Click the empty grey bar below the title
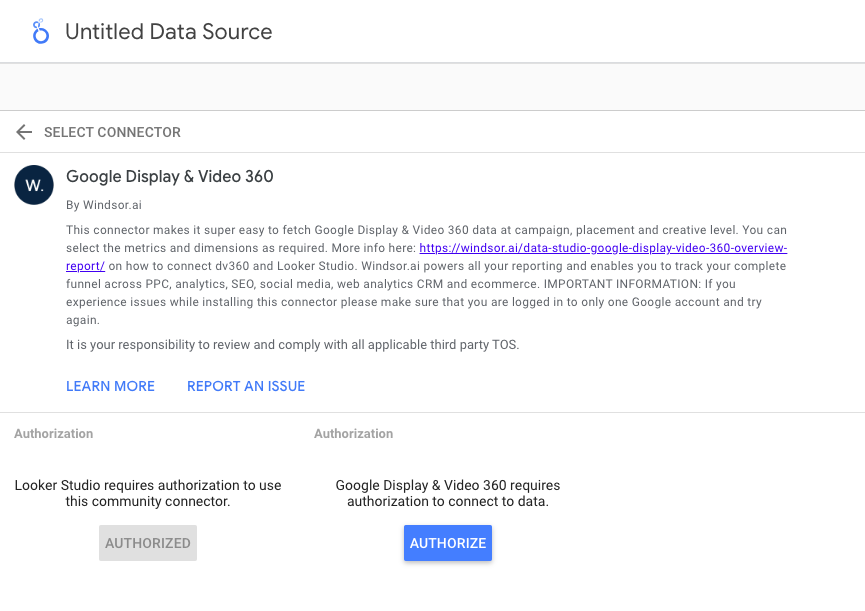 point(432,87)
